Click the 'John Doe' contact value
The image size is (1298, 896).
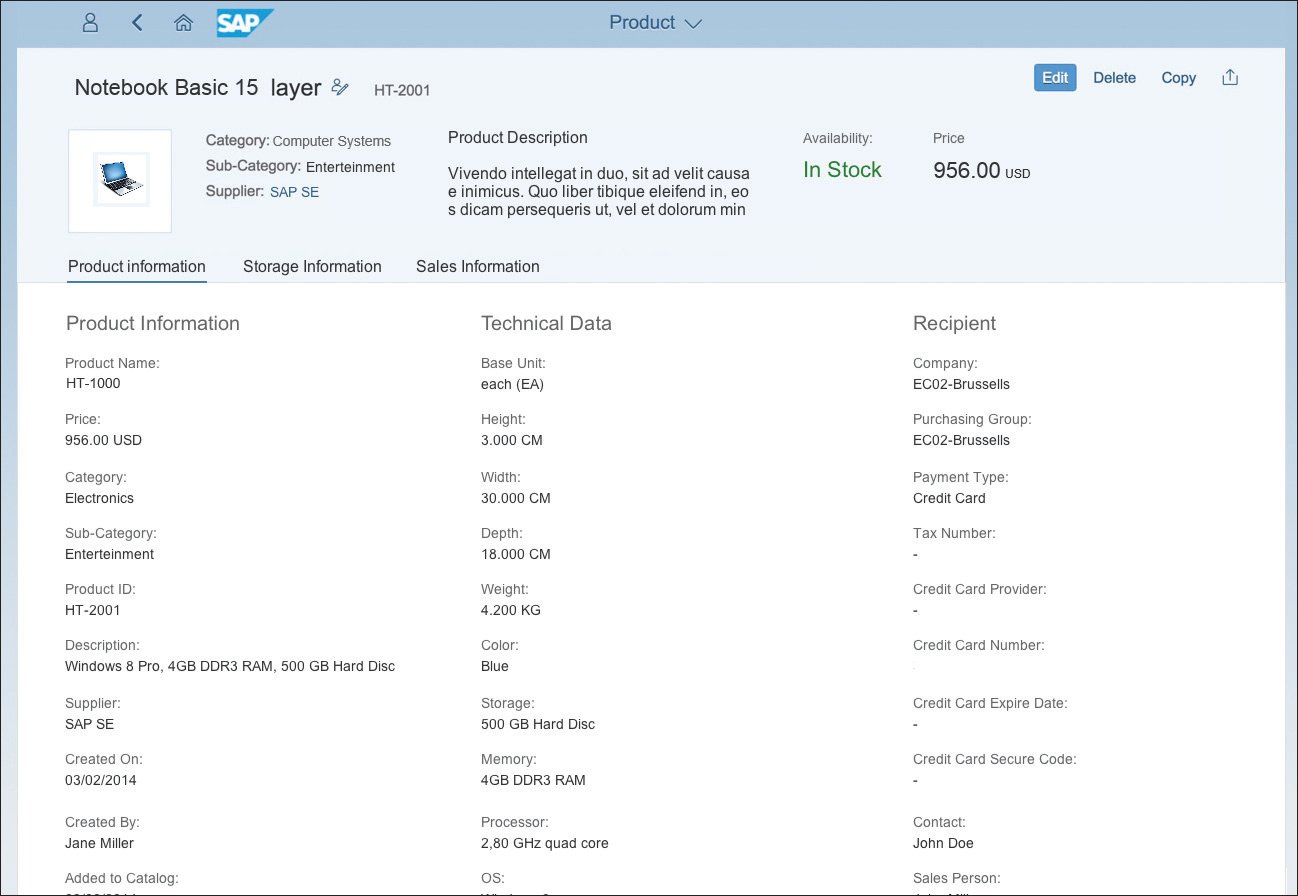pyautogui.click(x=943, y=843)
